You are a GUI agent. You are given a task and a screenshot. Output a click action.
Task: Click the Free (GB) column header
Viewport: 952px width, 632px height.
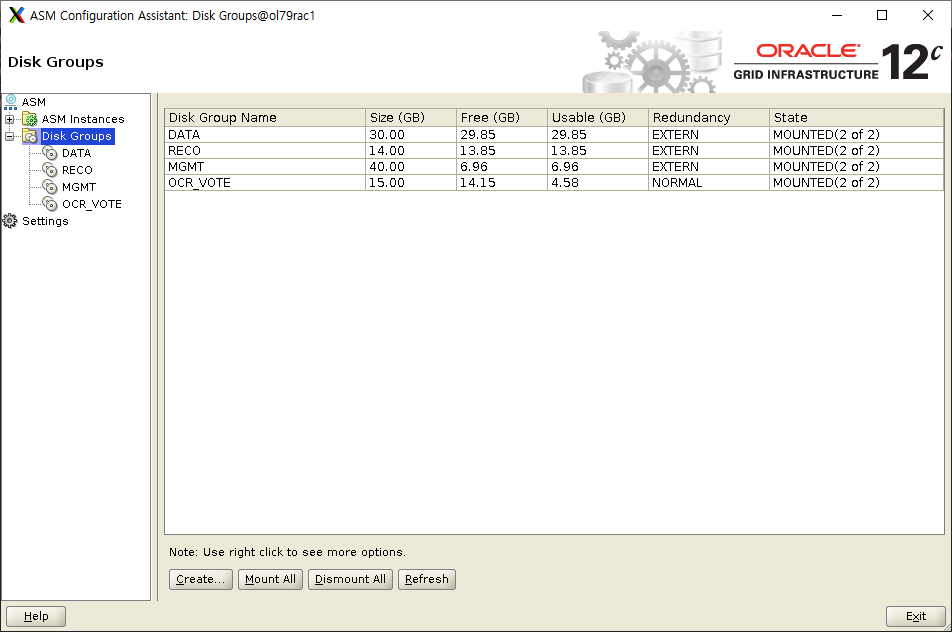(502, 117)
